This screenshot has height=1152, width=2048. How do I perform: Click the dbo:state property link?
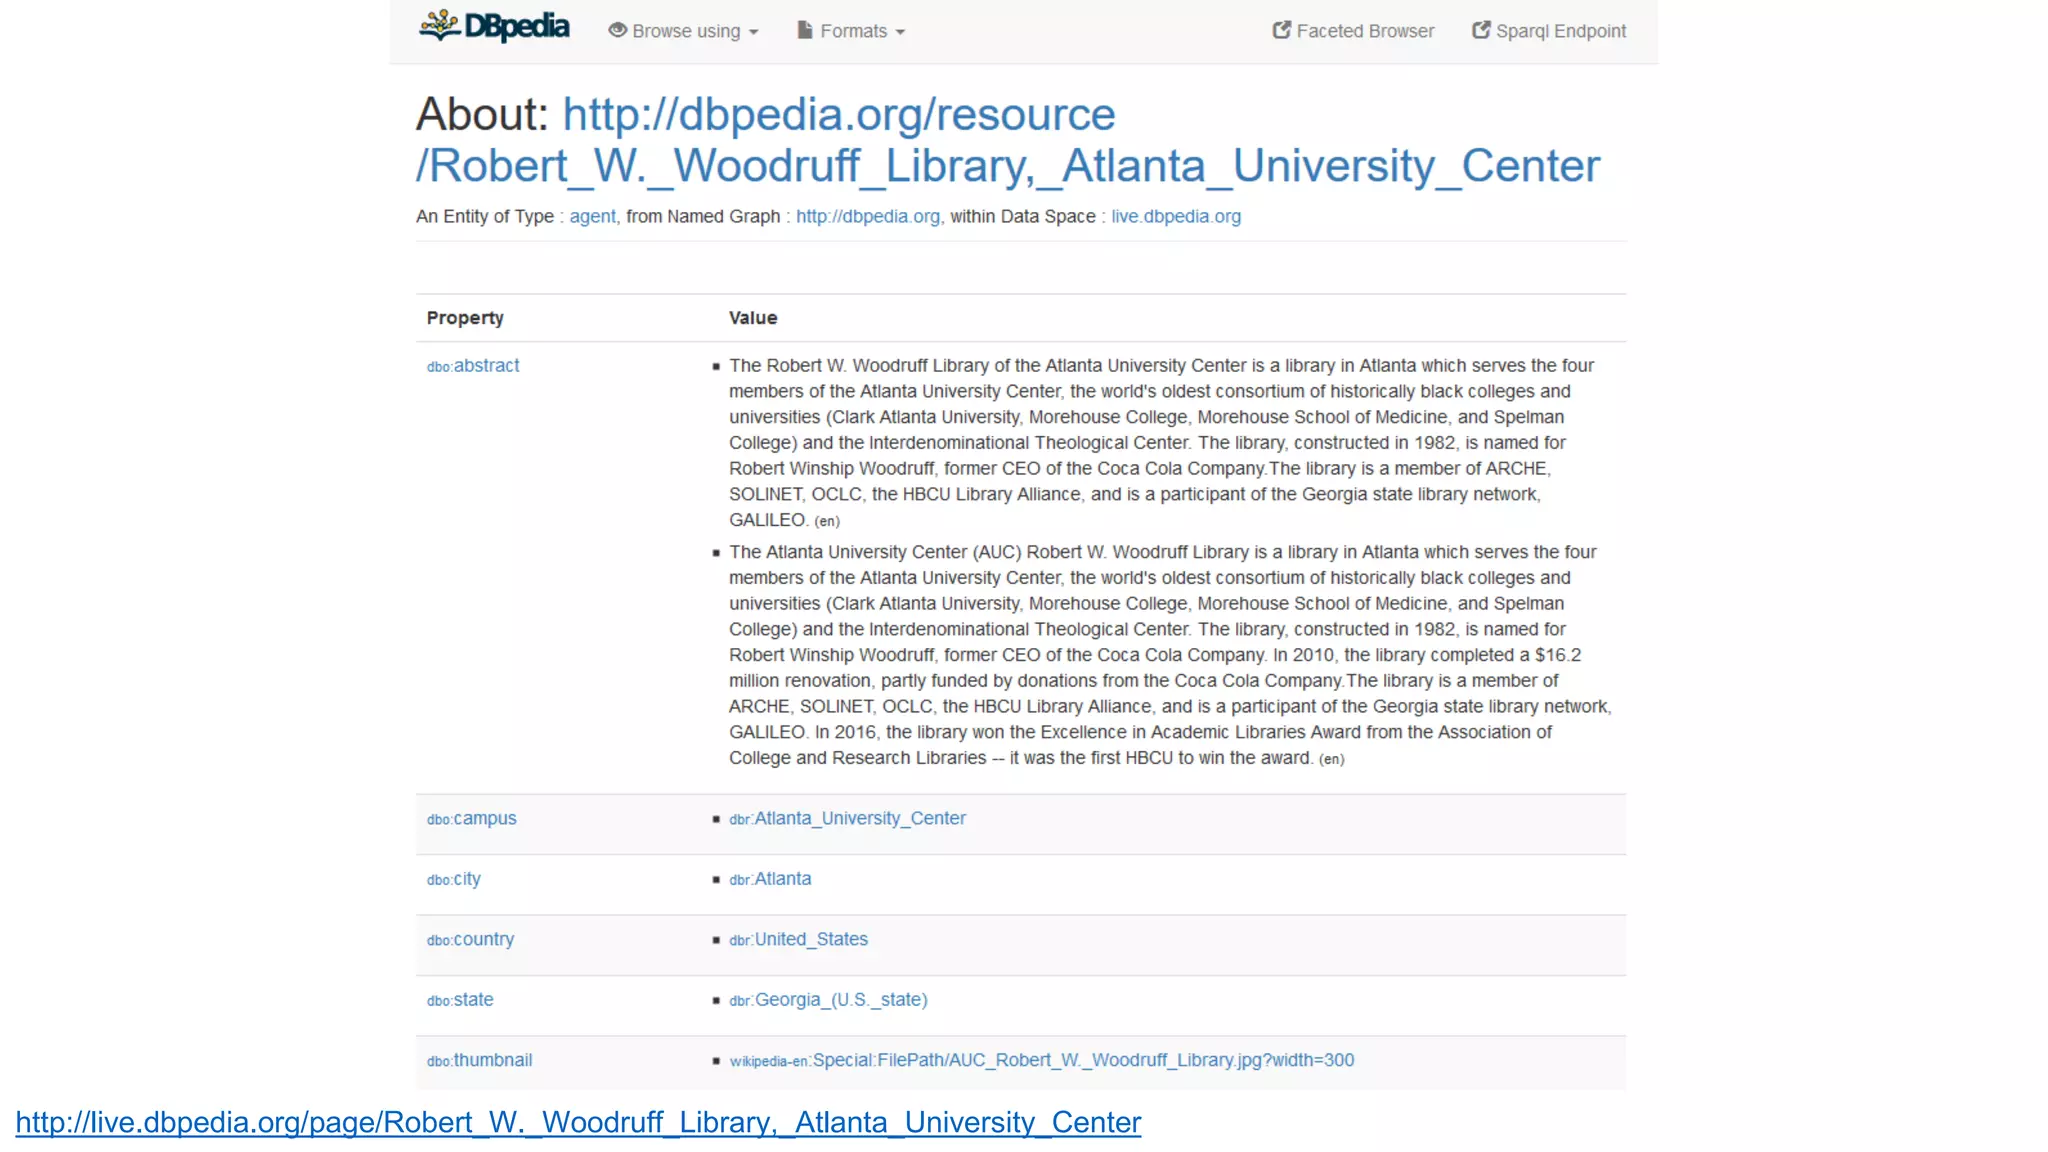tap(460, 1000)
